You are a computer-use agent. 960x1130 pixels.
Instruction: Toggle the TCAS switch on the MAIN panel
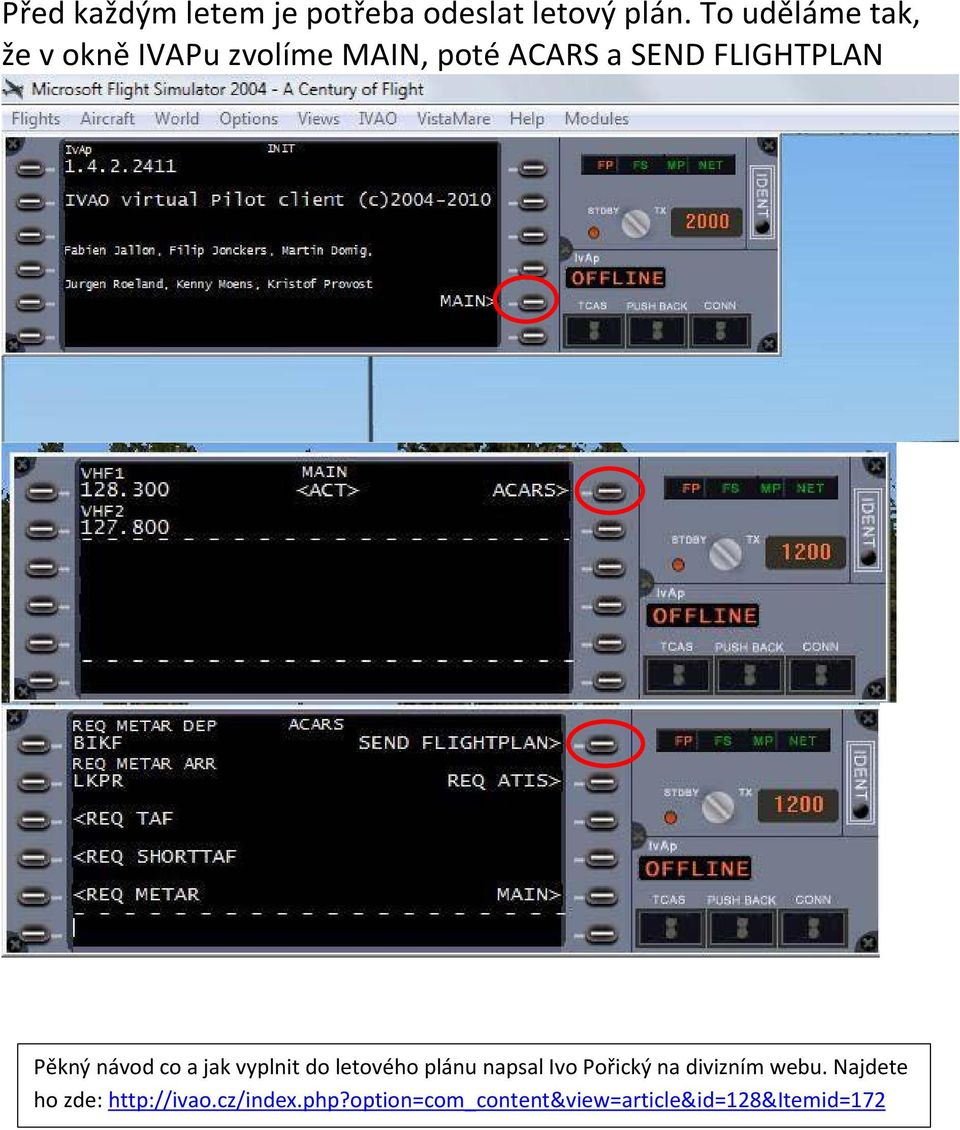(678, 675)
